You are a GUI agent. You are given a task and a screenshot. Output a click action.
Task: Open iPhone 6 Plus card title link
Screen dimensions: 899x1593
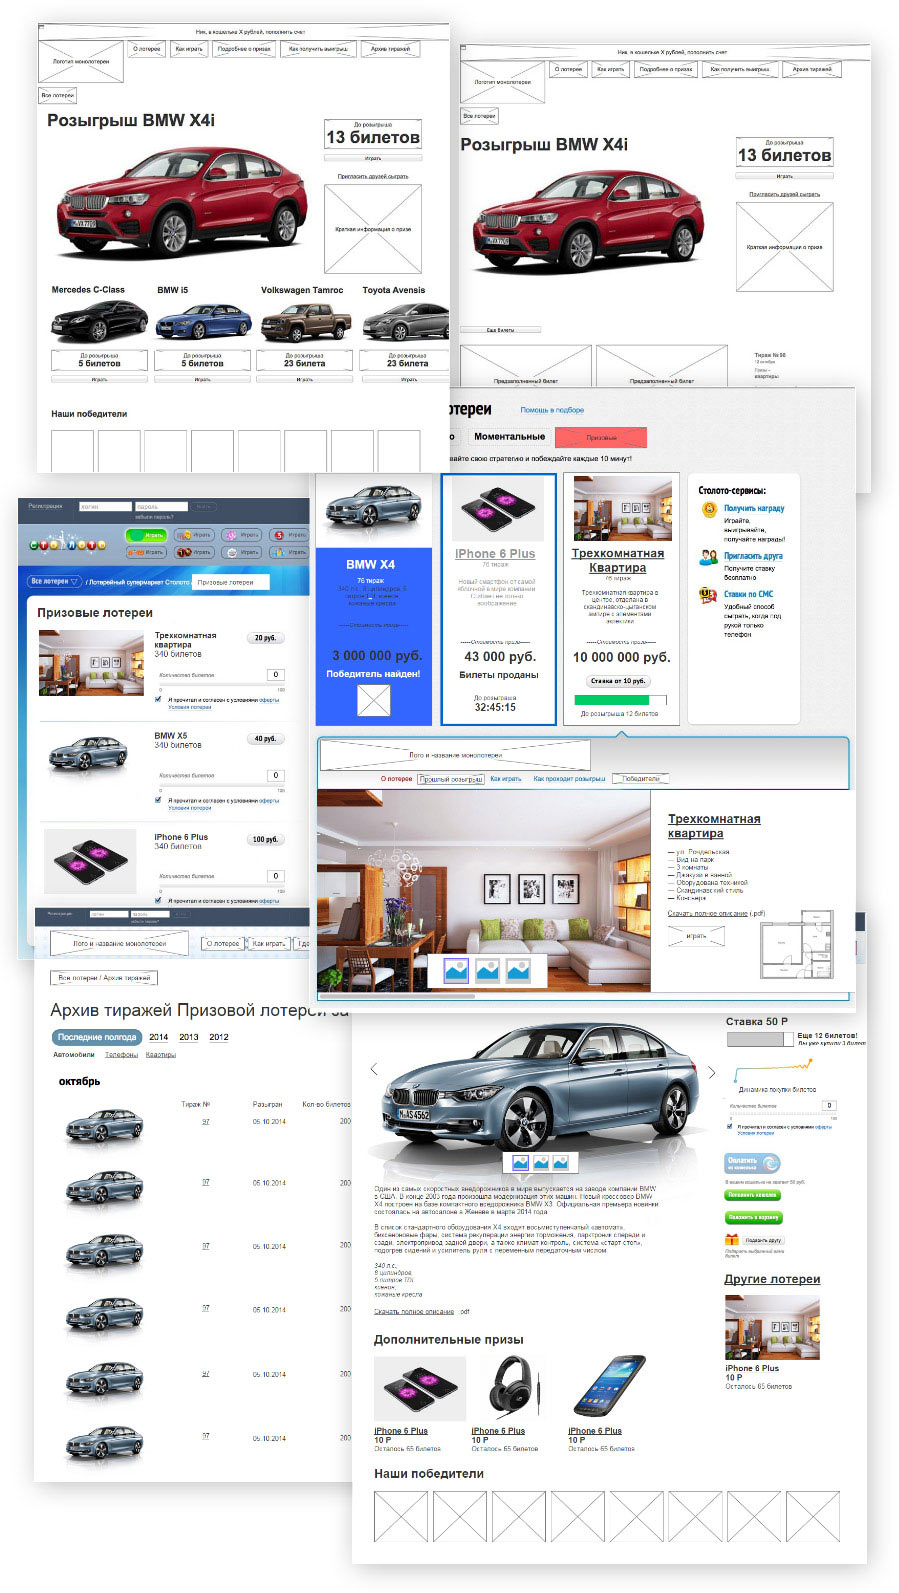495,553
